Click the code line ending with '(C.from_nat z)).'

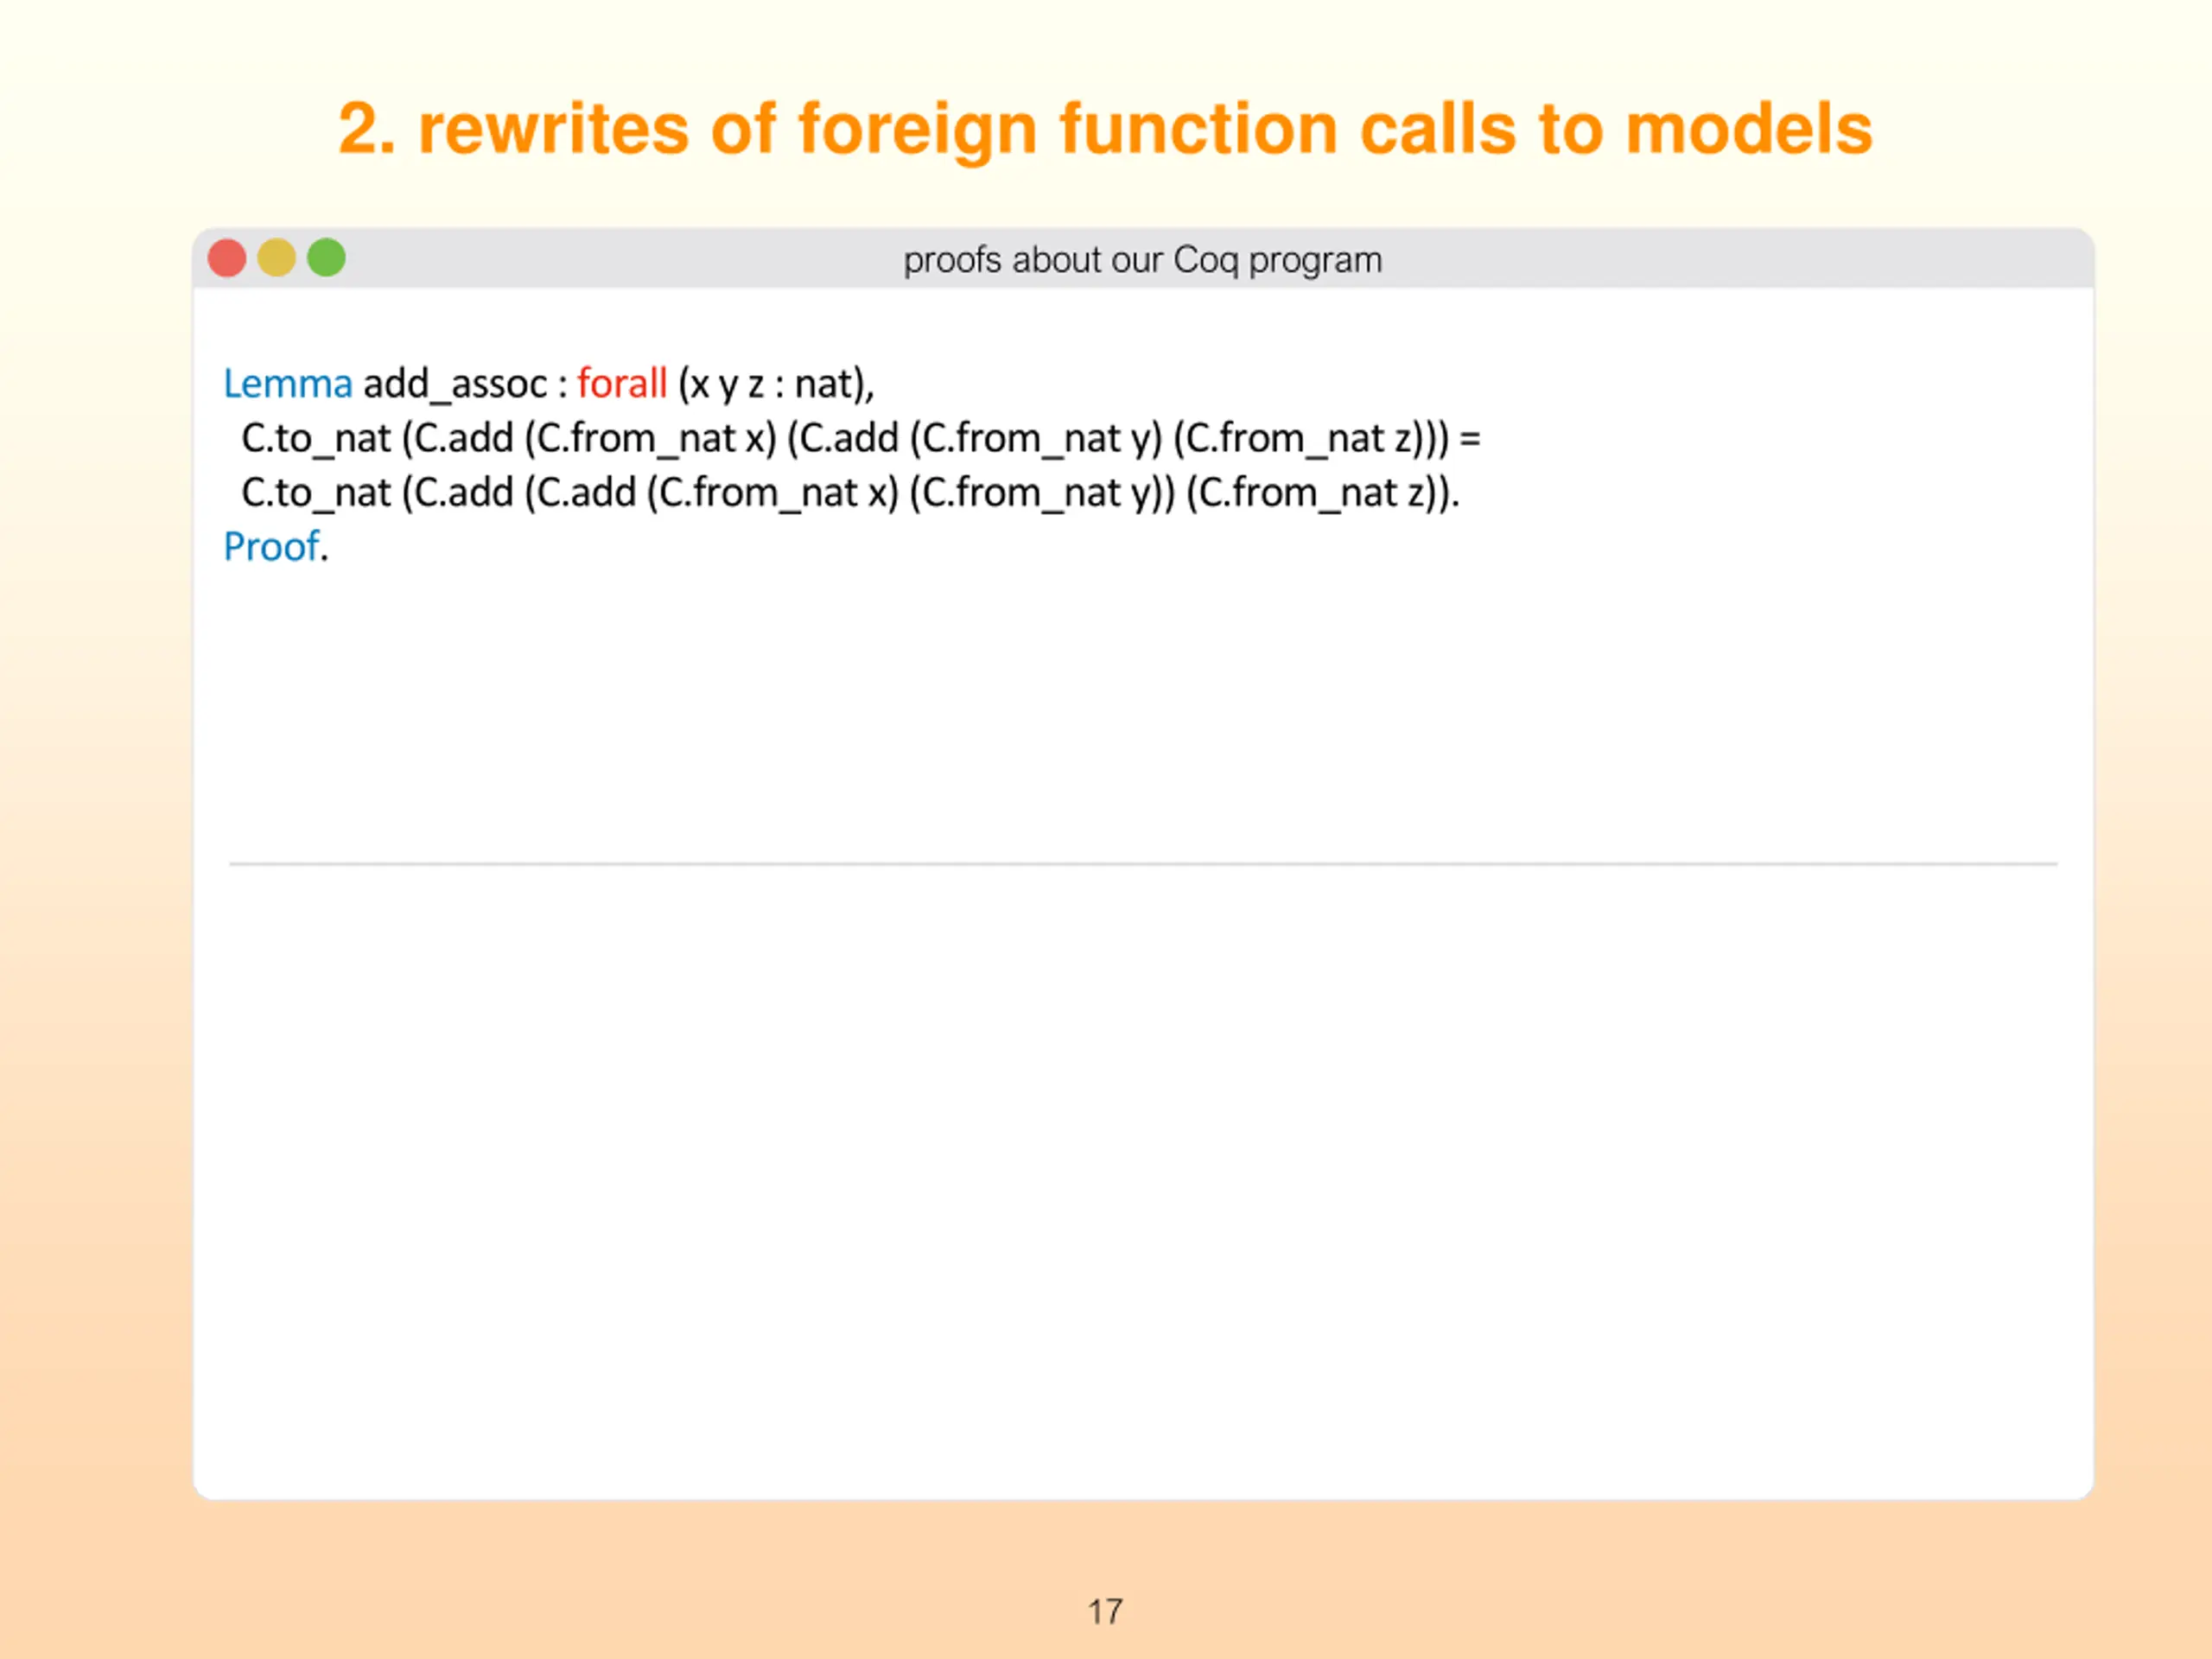tap(851, 493)
